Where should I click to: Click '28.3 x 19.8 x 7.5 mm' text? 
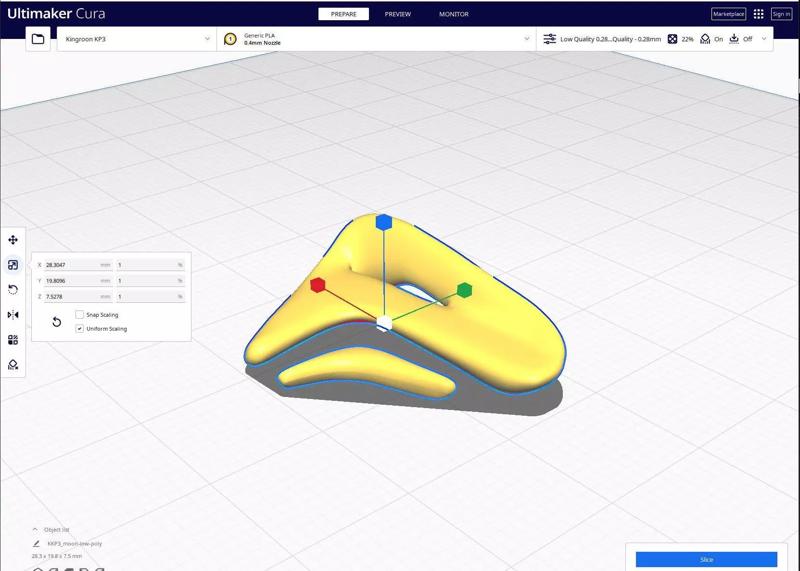pos(57,556)
